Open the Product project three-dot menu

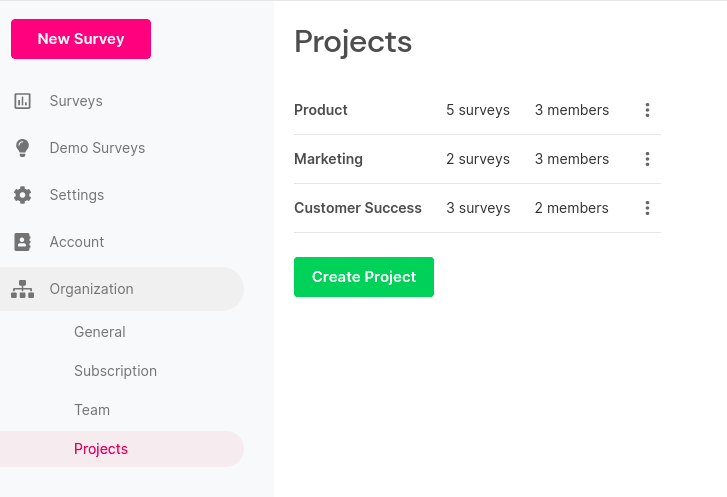pos(647,110)
